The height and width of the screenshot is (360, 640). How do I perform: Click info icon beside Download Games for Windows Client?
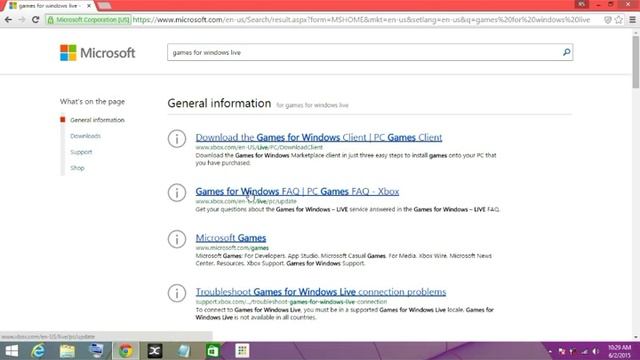click(x=177, y=139)
